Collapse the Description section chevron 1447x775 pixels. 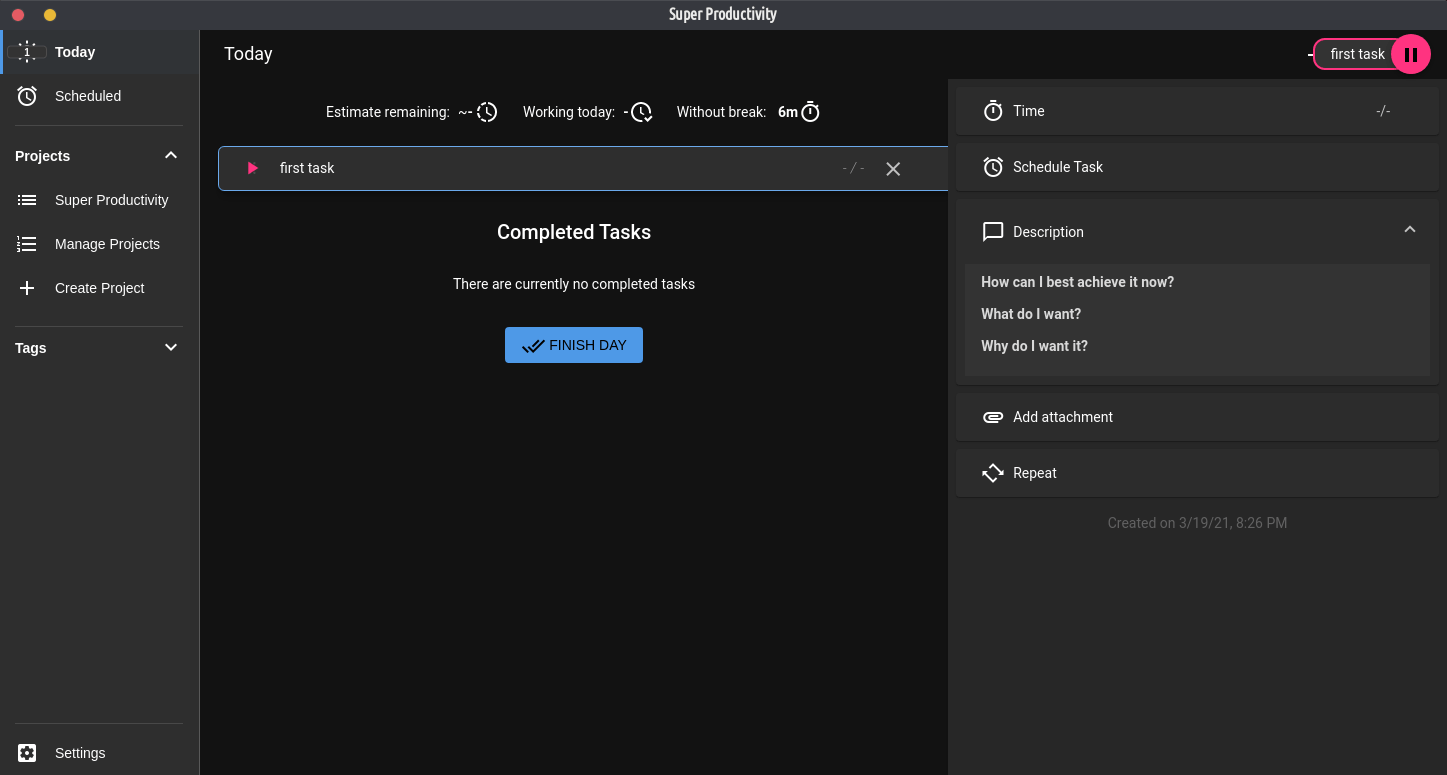[x=1410, y=229]
